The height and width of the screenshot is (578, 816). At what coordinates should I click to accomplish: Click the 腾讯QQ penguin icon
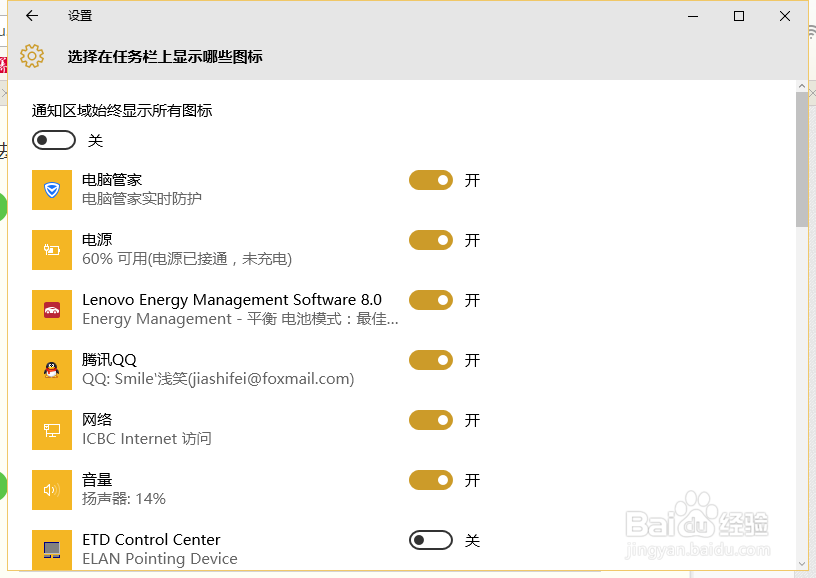click(52, 370)
